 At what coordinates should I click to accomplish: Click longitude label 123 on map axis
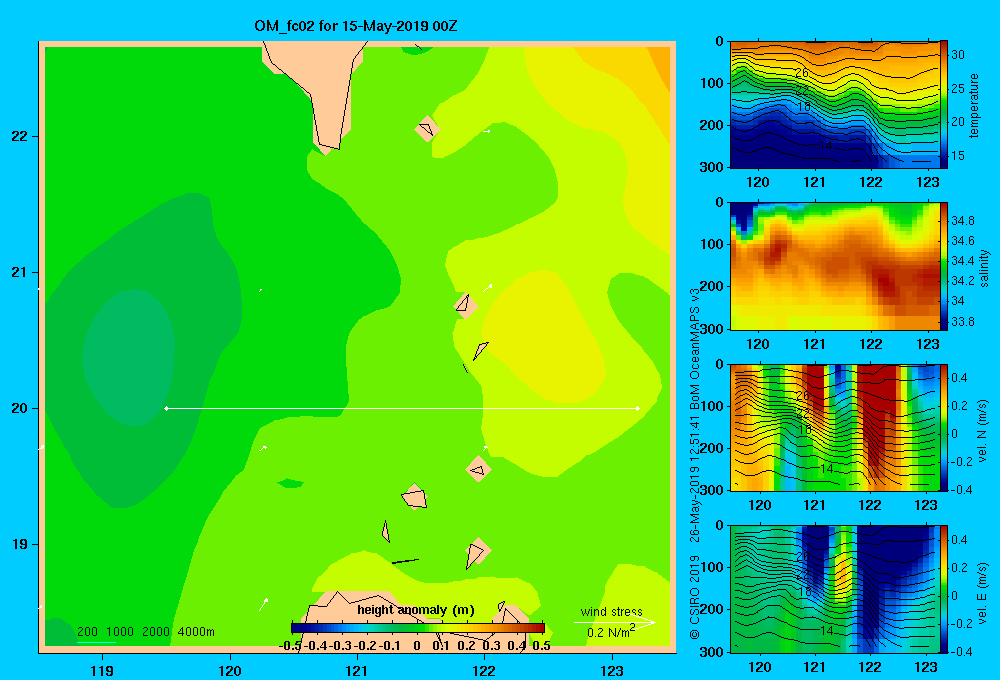[x=612, y=670]
